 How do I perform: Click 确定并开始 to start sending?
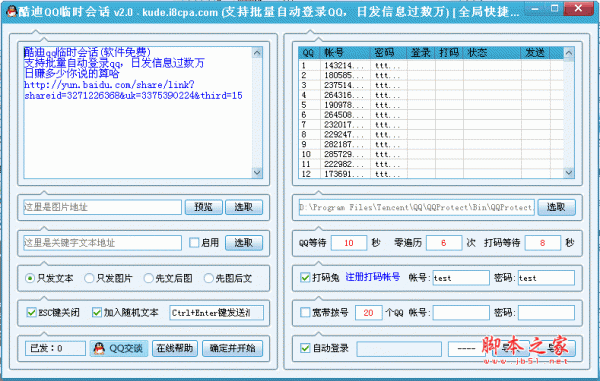click(x=232, y=348)
